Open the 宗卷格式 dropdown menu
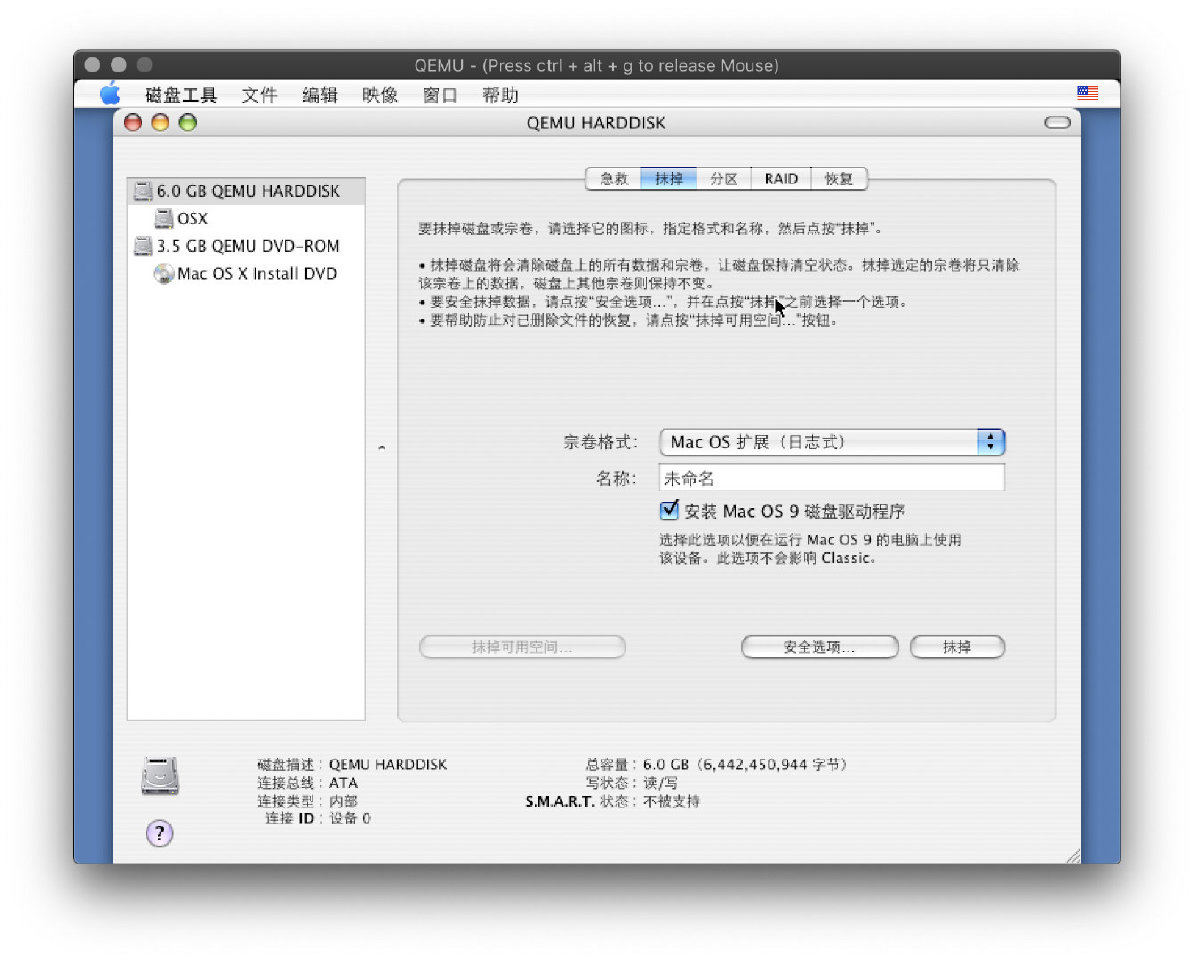Image resolution: width=1193 pixels, height=960 pixels. click(x=831, y=442)
